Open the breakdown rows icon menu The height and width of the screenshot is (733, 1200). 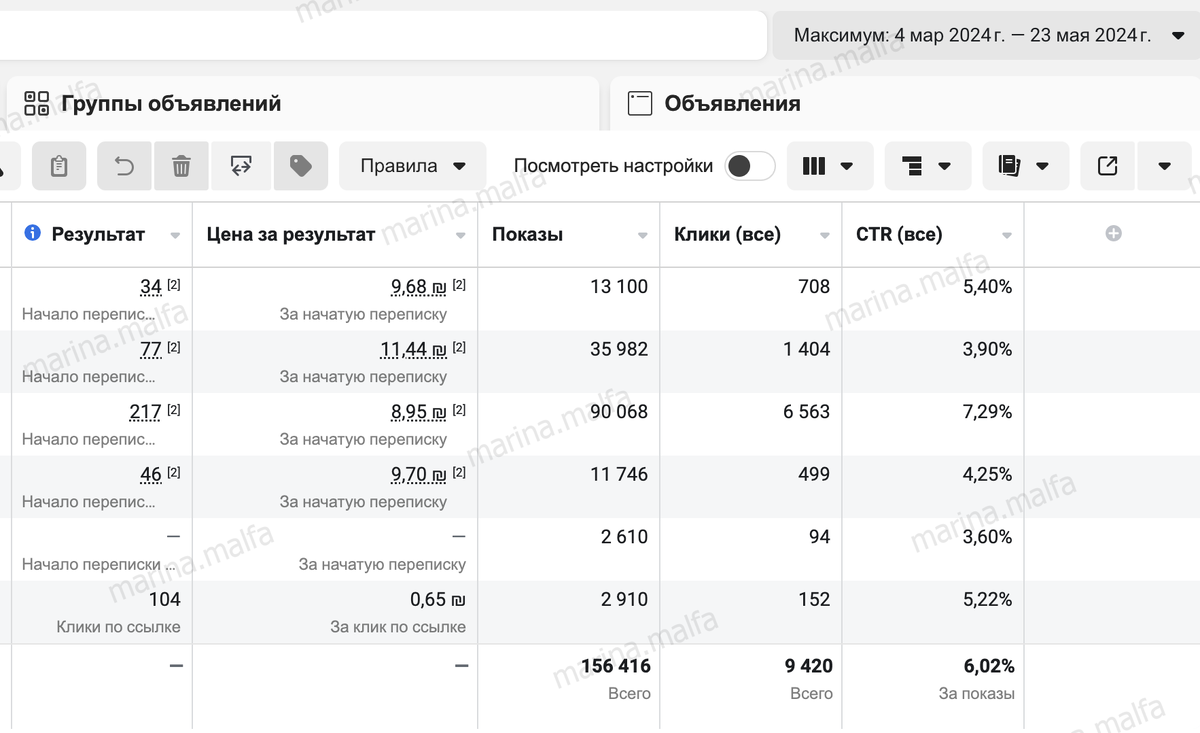pyautogui.click(x=928, y=166)
